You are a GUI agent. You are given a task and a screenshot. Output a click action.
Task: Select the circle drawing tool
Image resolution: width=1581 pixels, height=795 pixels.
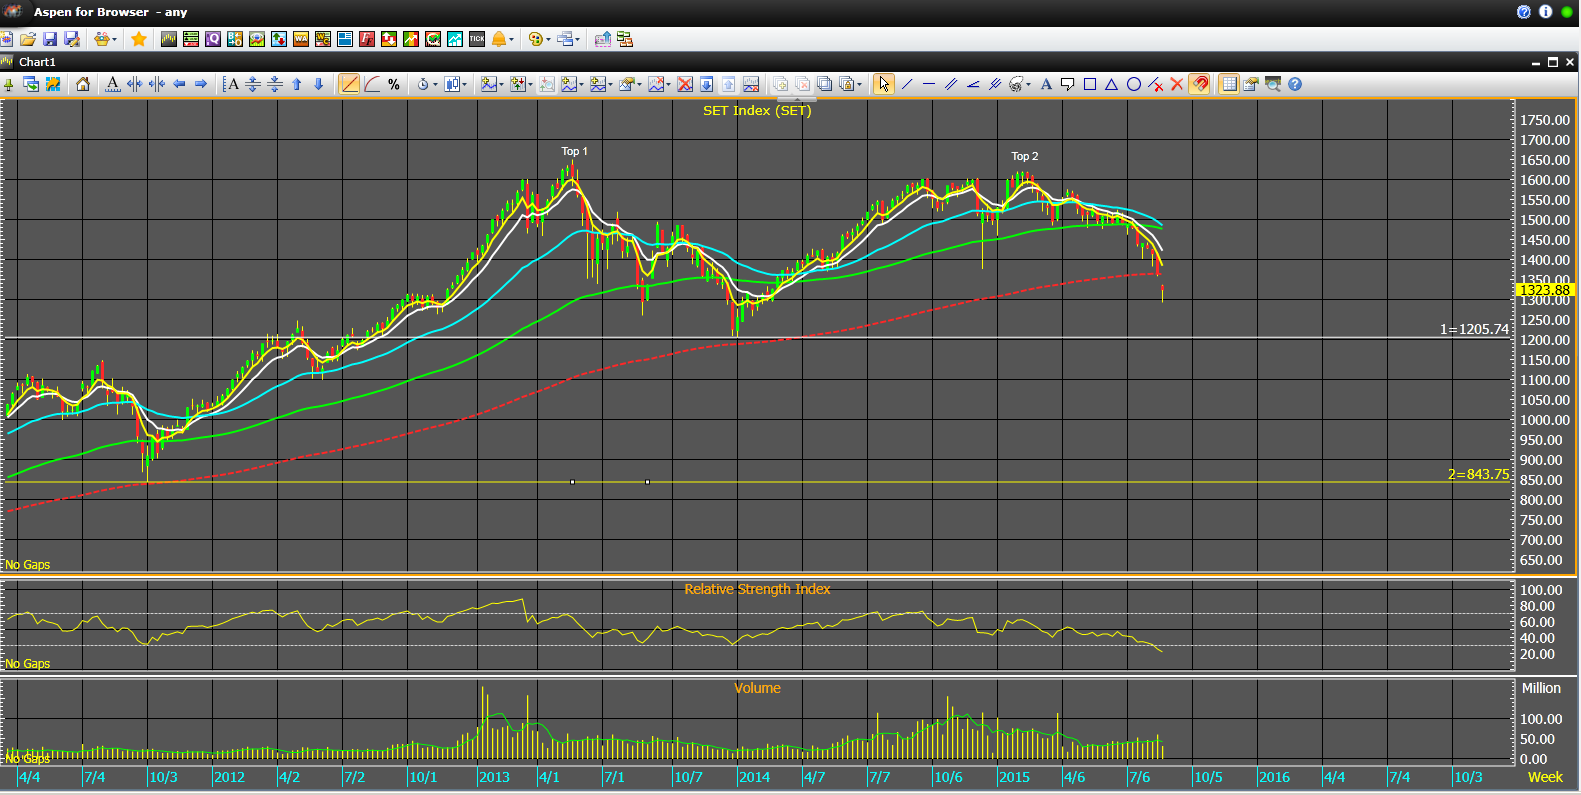[x=1134, y=84]
